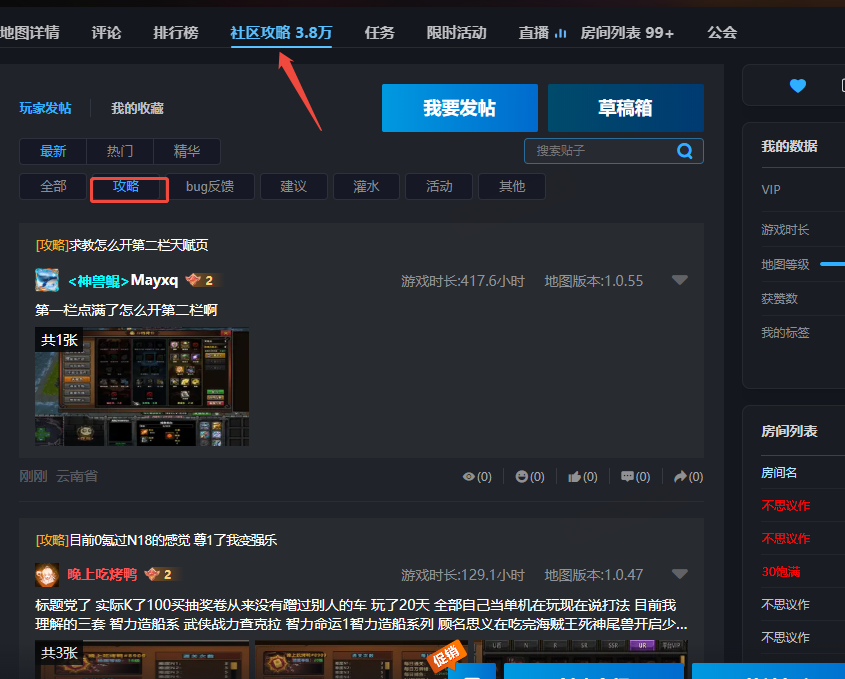Open the 草稿箱 drafts
The width and height of the screenshot is (845, 679).
pyautogui.click(x=625, y=107)
